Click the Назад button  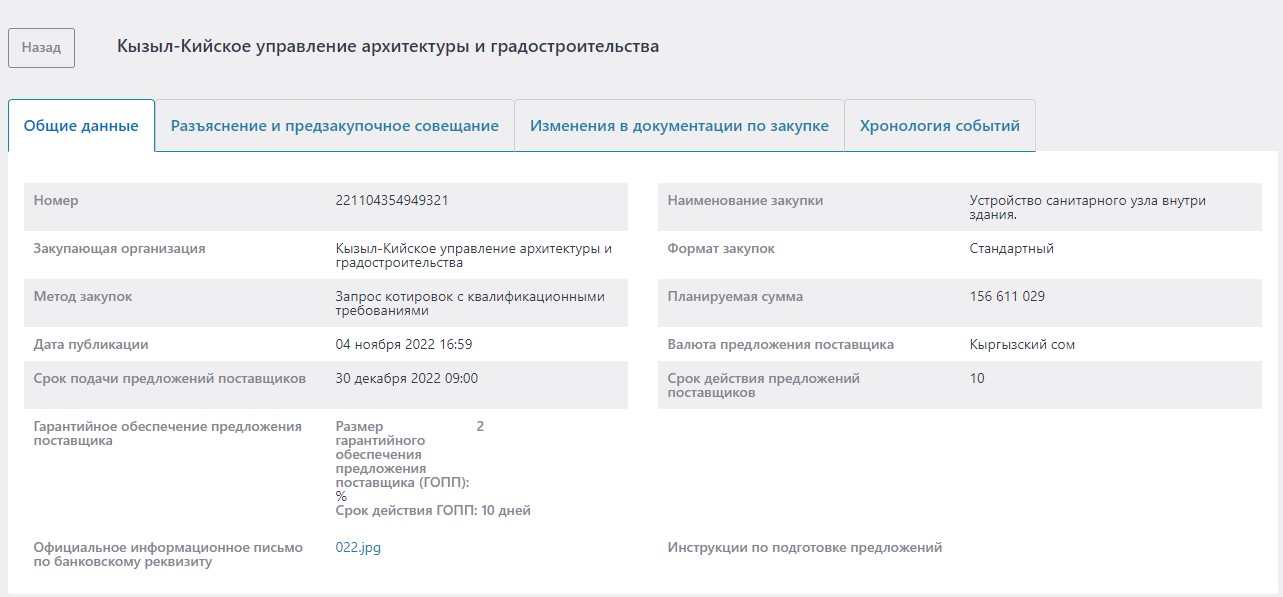coord(41,47)
